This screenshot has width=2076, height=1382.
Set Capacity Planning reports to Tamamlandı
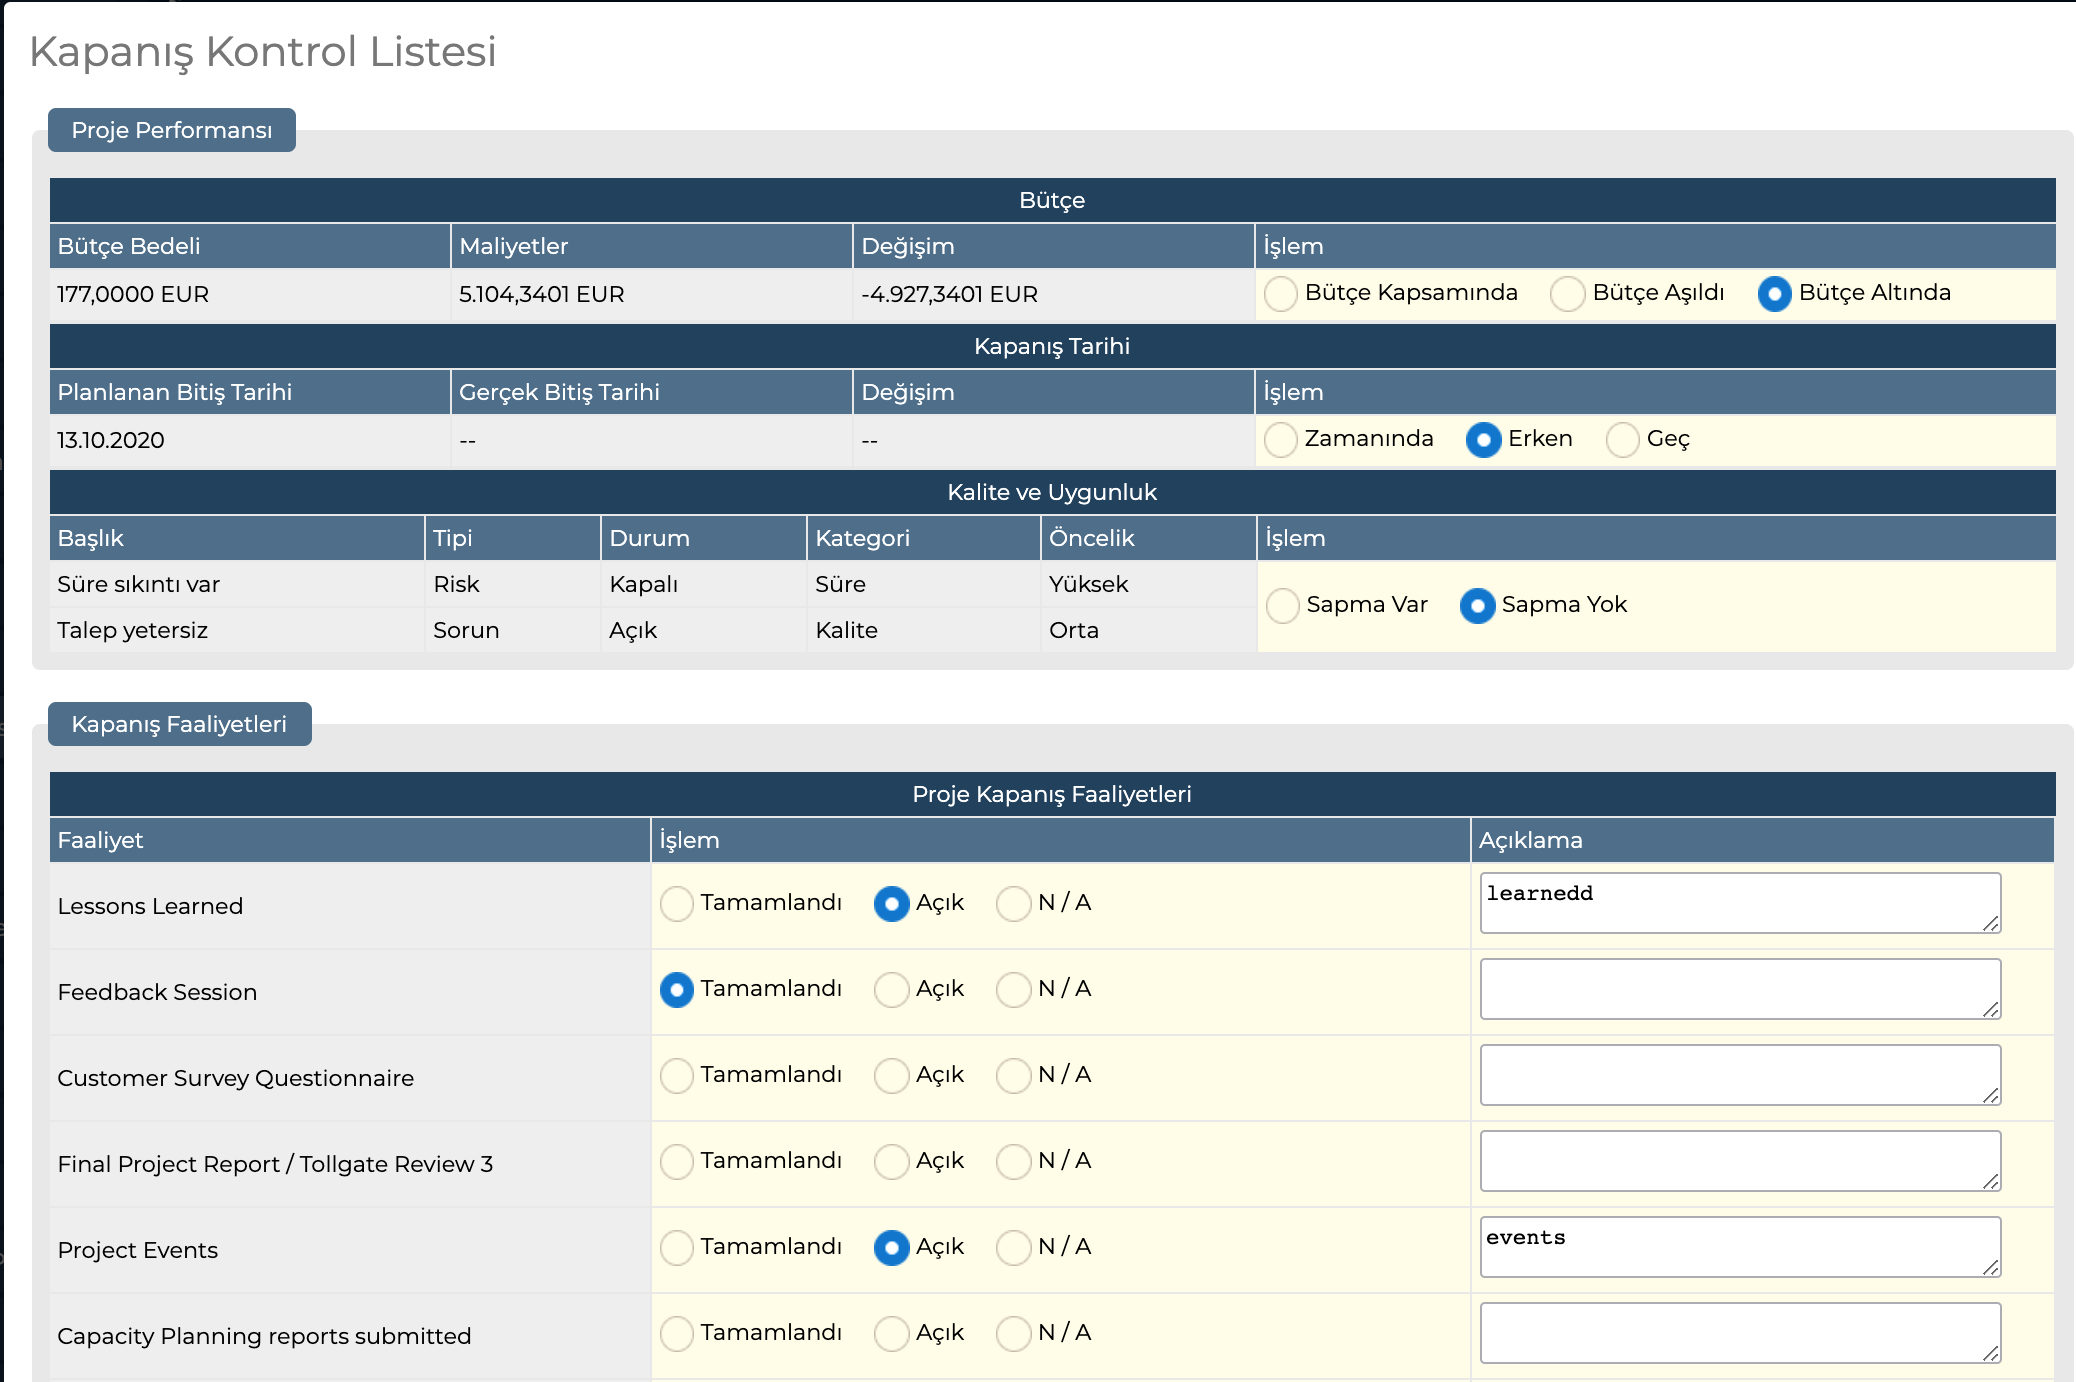[x=677, y=1334]
